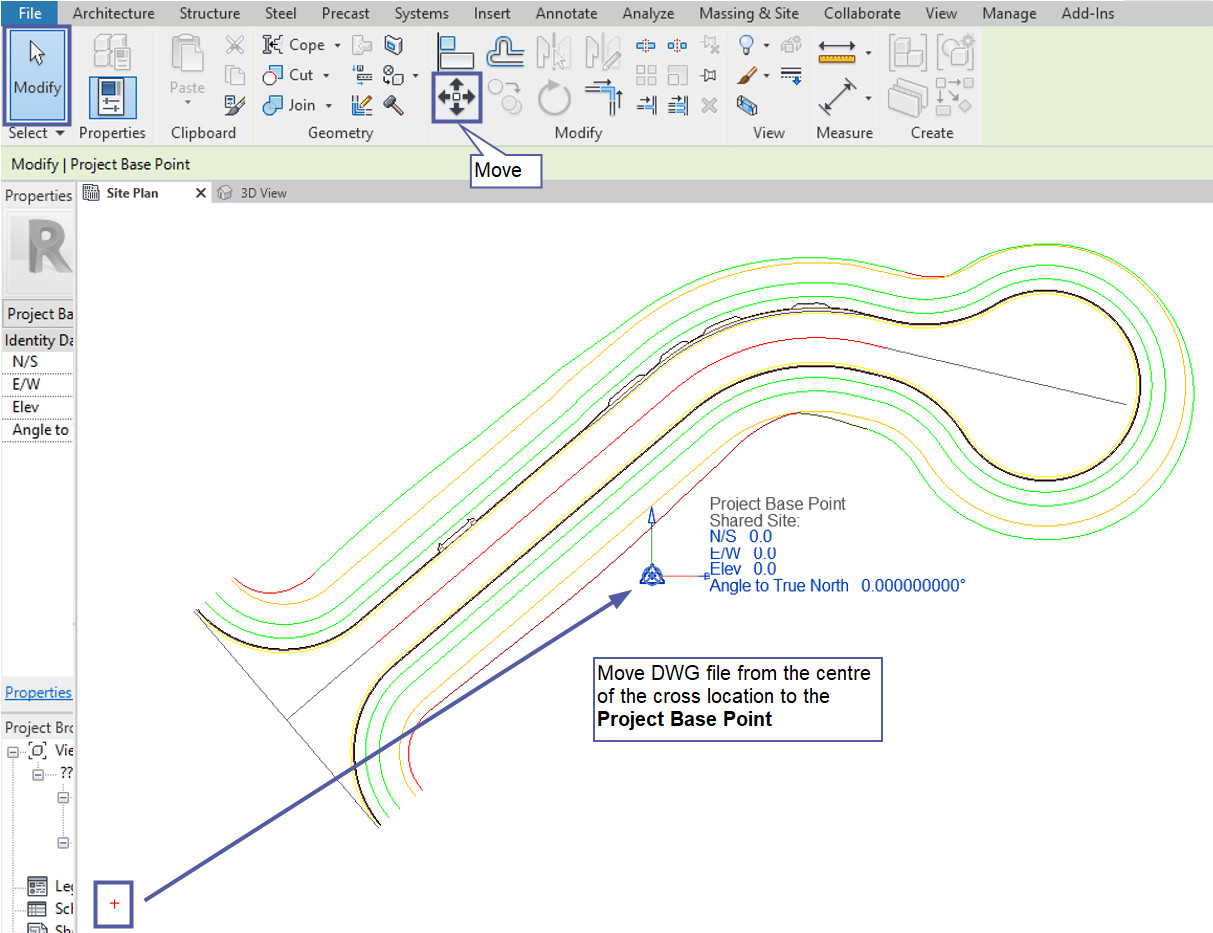1213x933 pixels.
Task: Open the File menu
Action: (x=30, y=13)
